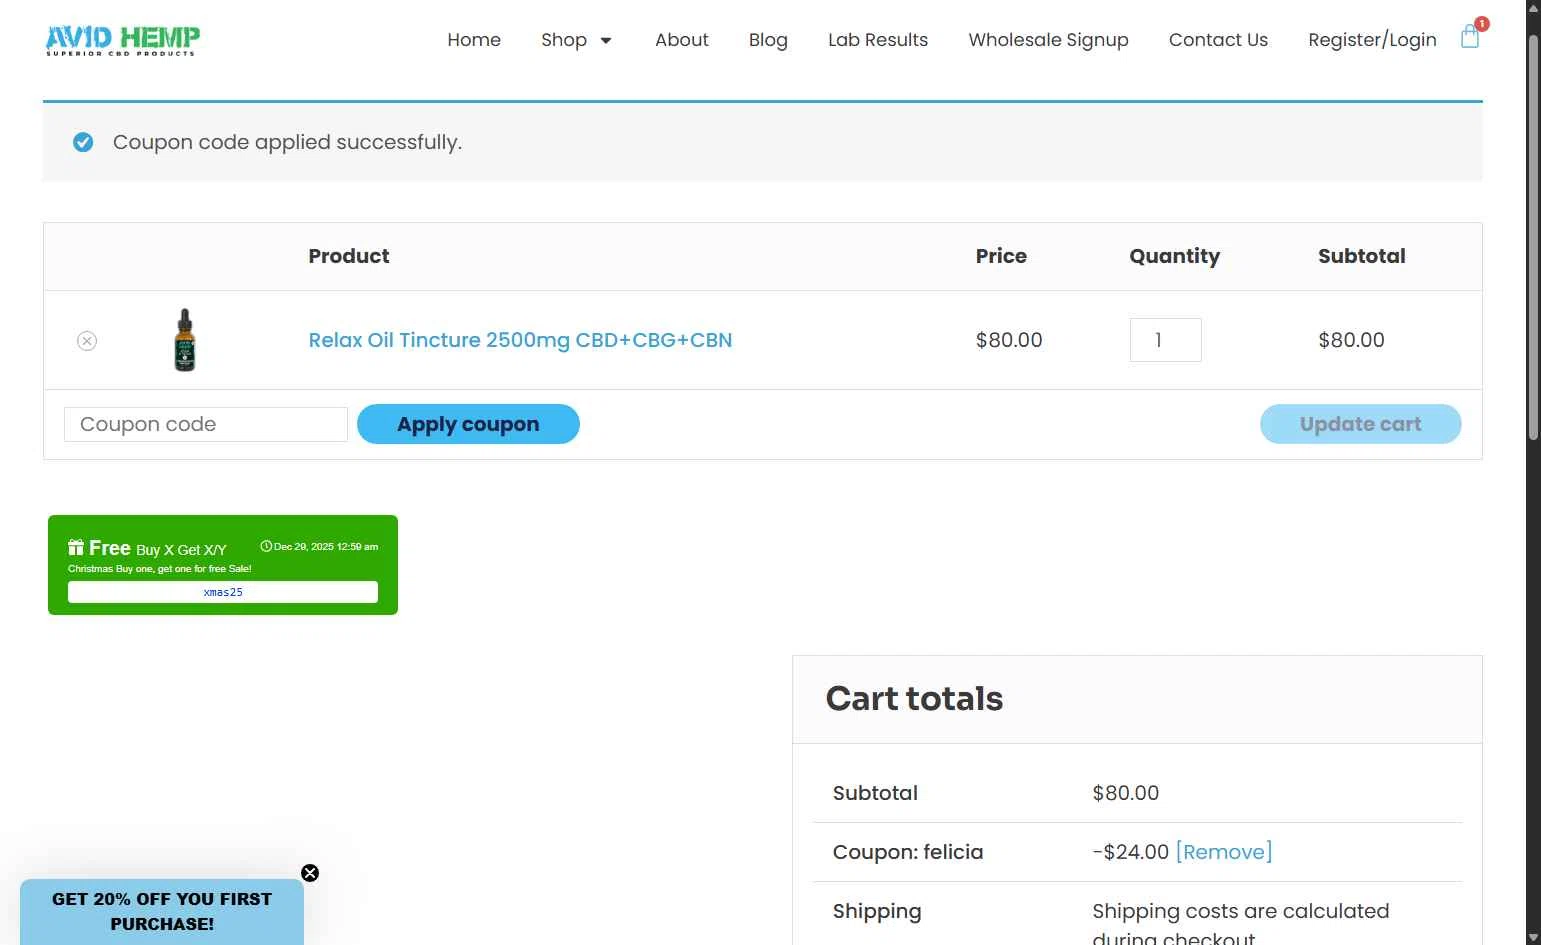This screenshot has height=945, width=1541.
Task: Click the quantity input box
Action: (x=1165, y=340)
